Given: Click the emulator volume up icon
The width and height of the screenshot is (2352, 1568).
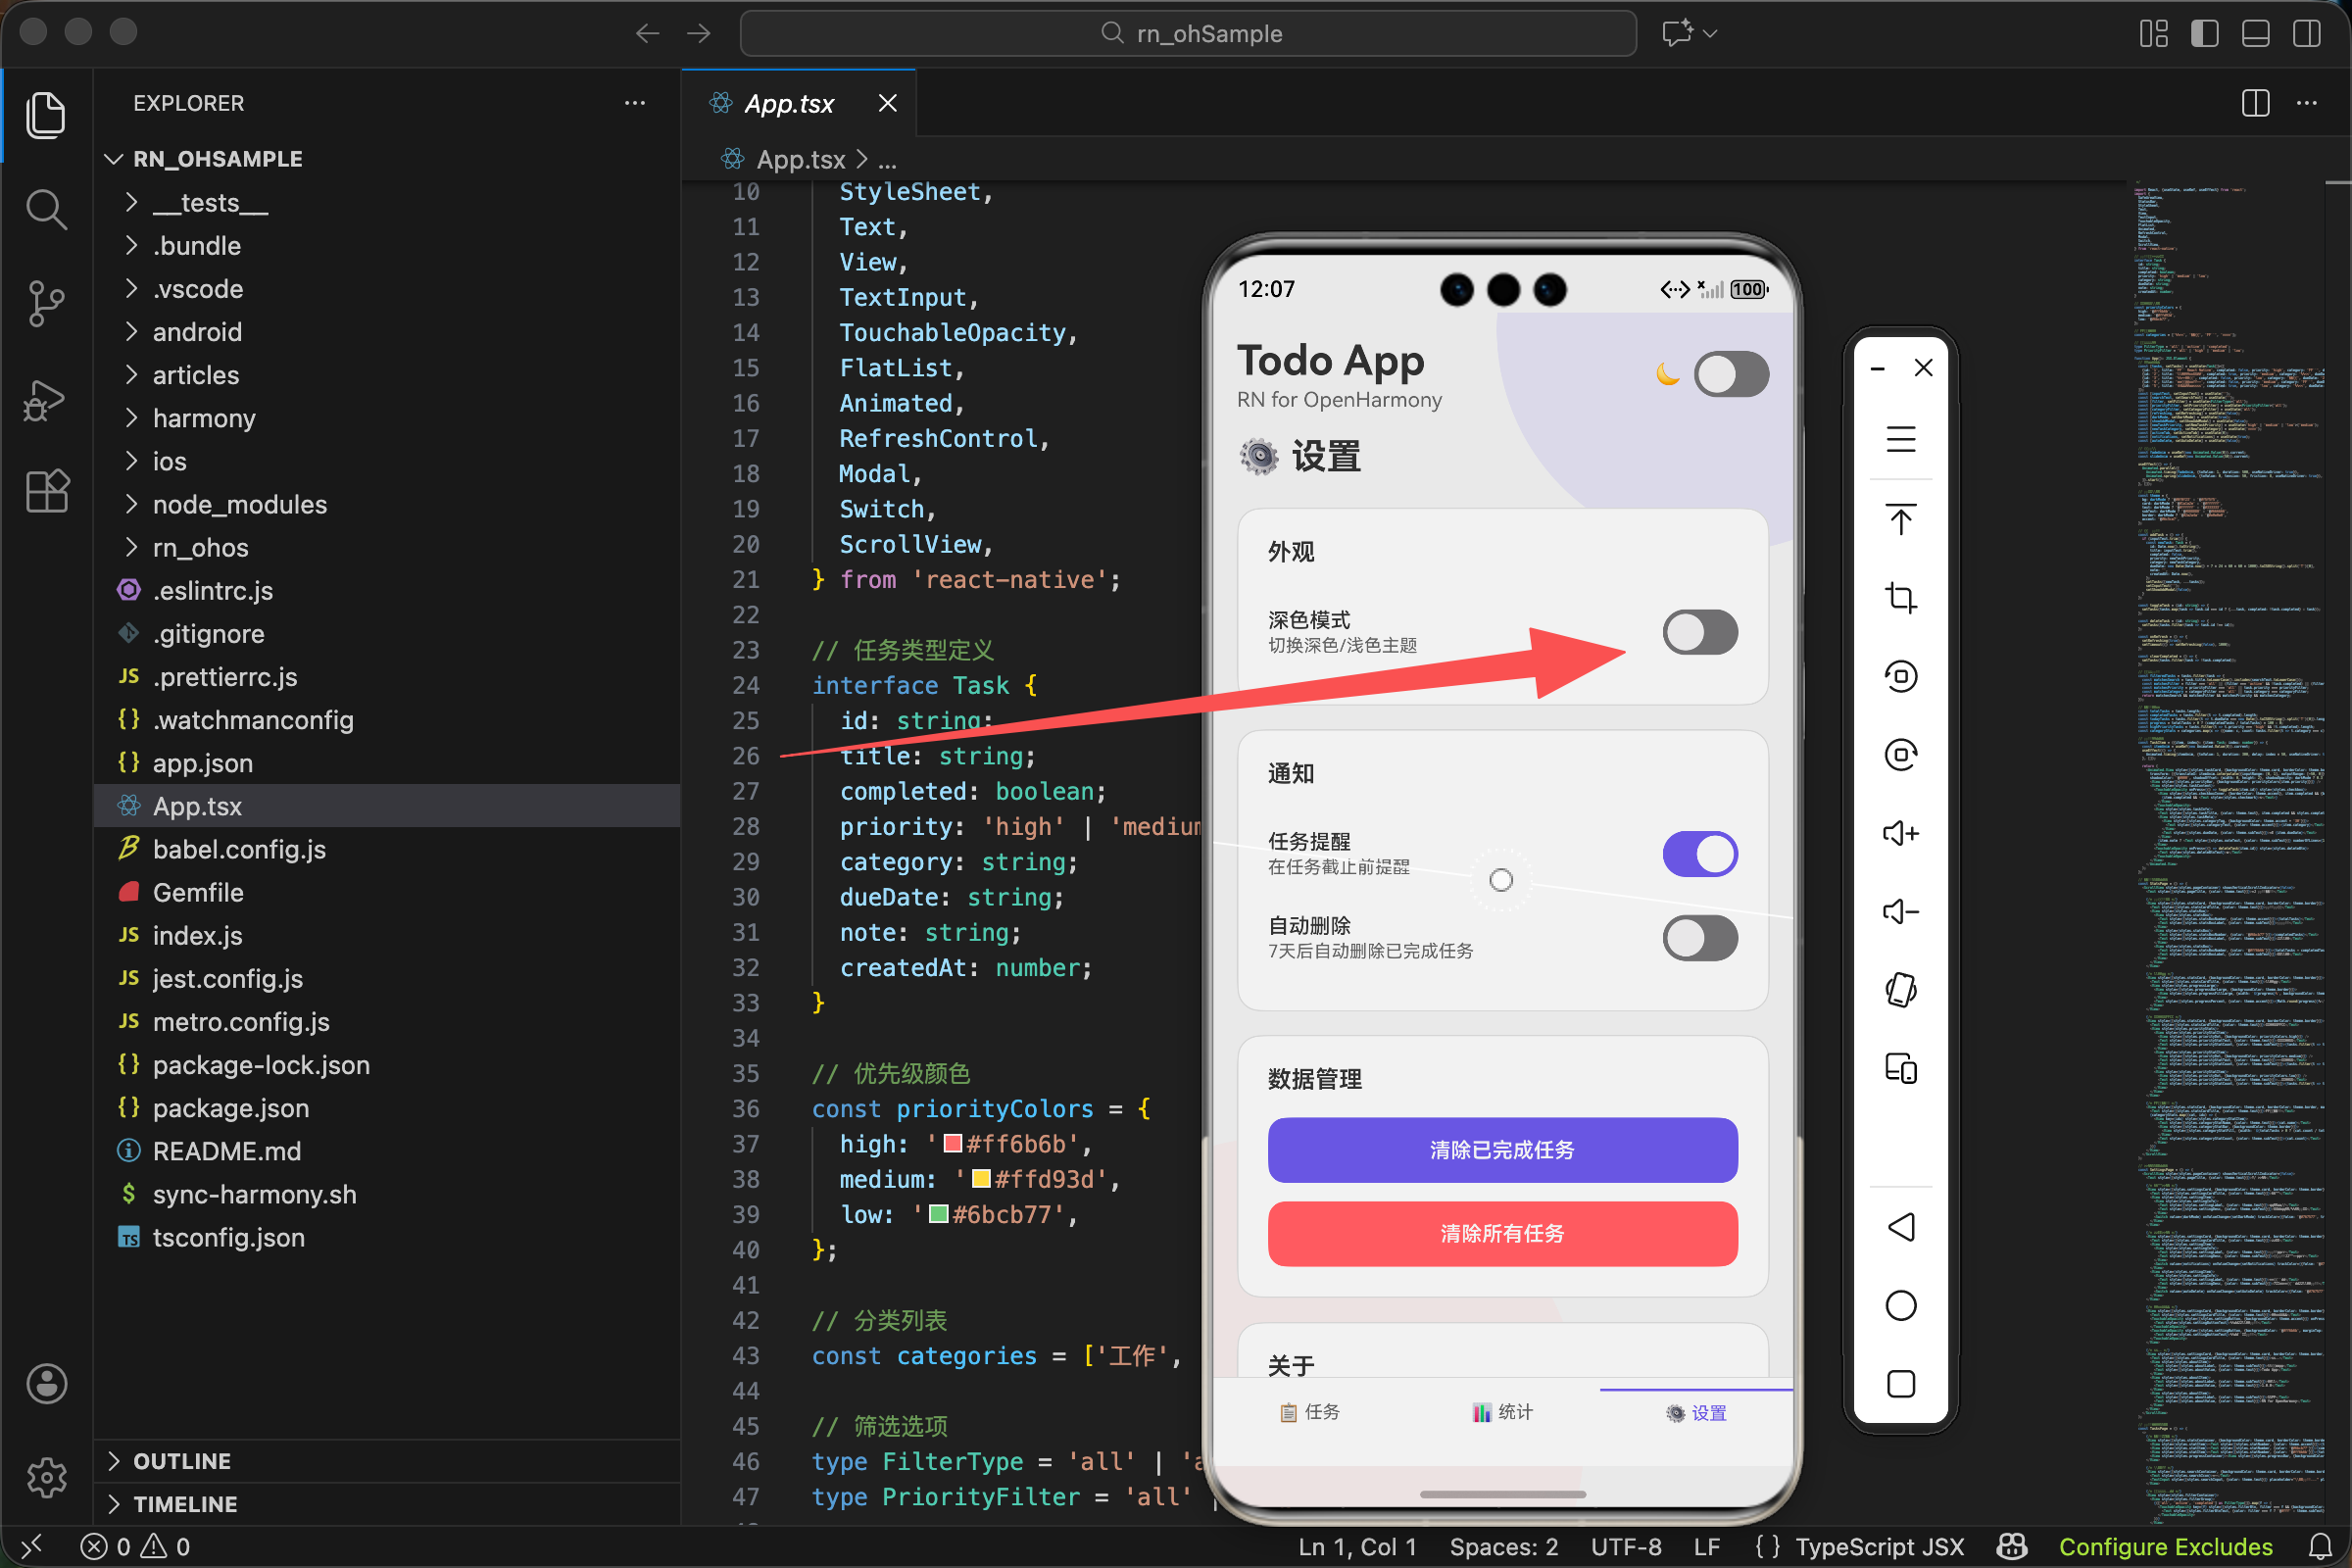Looking at the screenshot, I should (x=1900, y=833).
